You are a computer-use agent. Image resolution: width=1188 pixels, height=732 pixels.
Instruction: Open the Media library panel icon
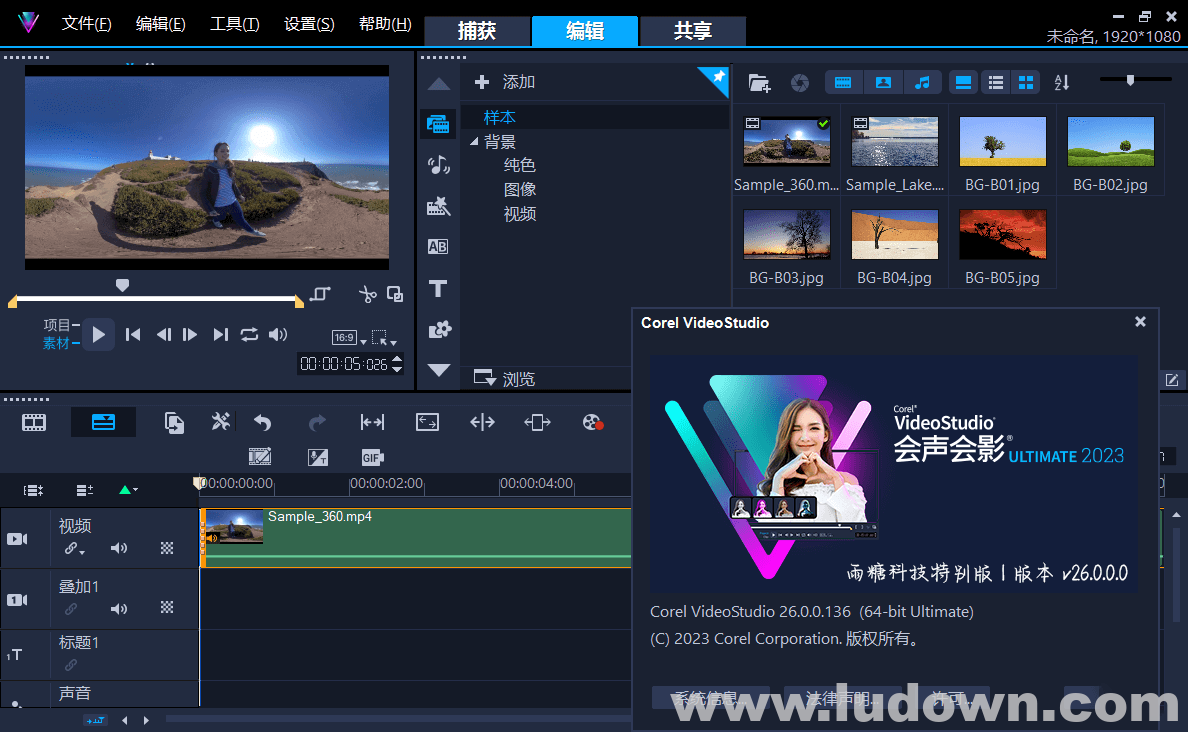438,124
